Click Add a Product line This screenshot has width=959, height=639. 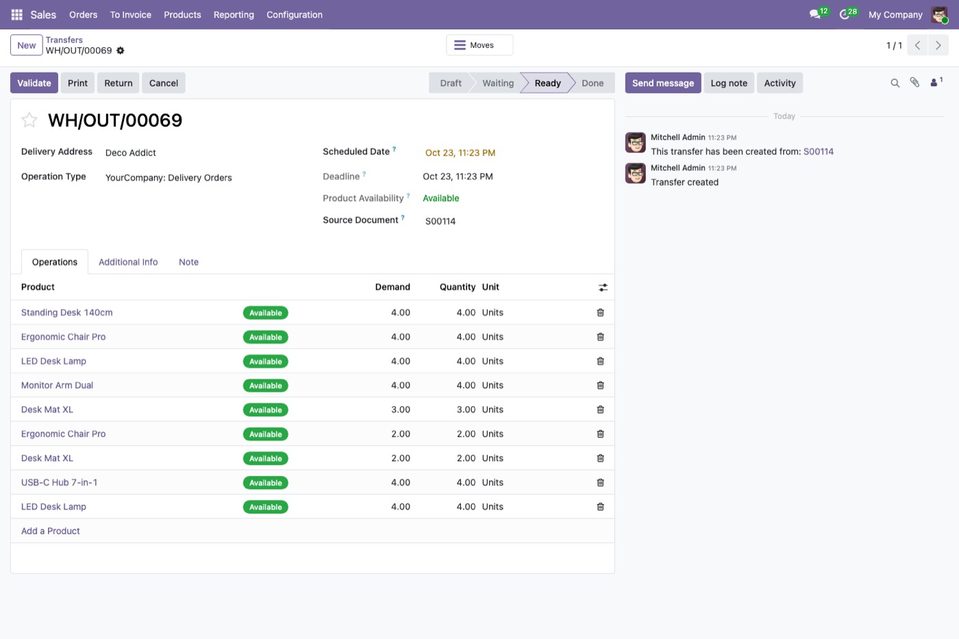[x=50, y=531]
